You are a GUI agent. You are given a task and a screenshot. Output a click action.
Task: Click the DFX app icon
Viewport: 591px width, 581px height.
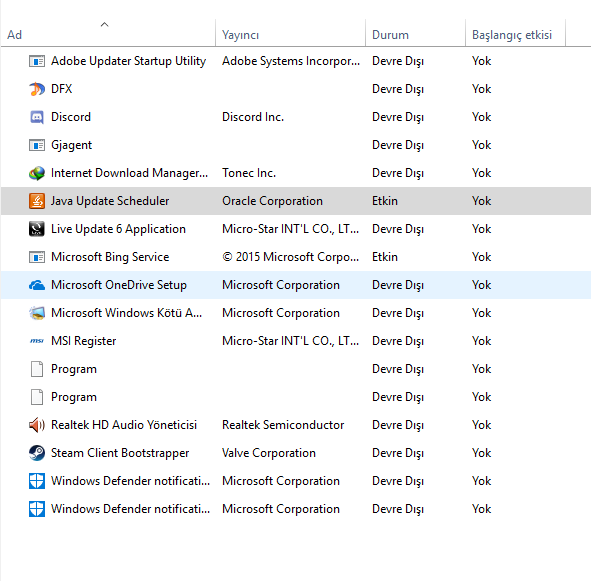pos(37,89)
